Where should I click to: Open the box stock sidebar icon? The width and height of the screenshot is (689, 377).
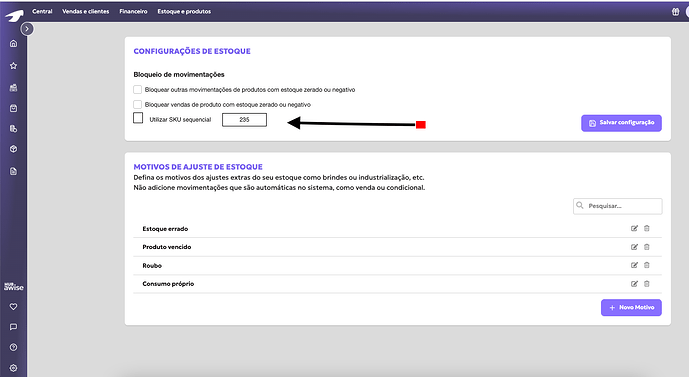pos(14,149)
